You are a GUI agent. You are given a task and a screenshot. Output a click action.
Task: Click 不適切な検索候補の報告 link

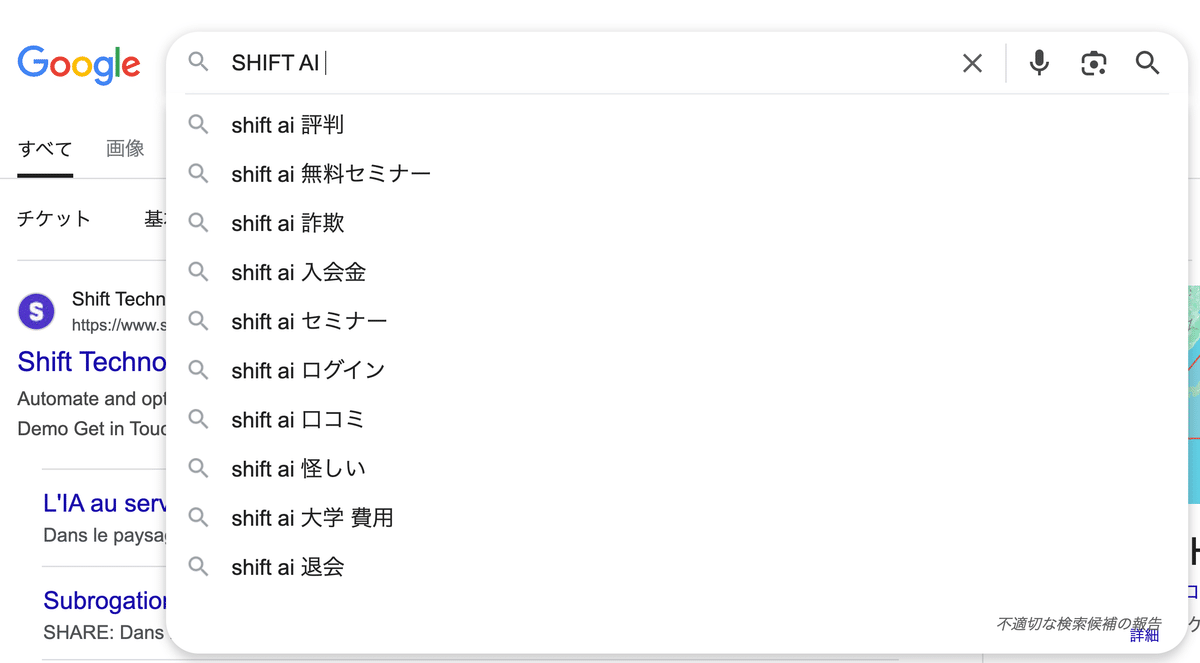(1078, 624)
